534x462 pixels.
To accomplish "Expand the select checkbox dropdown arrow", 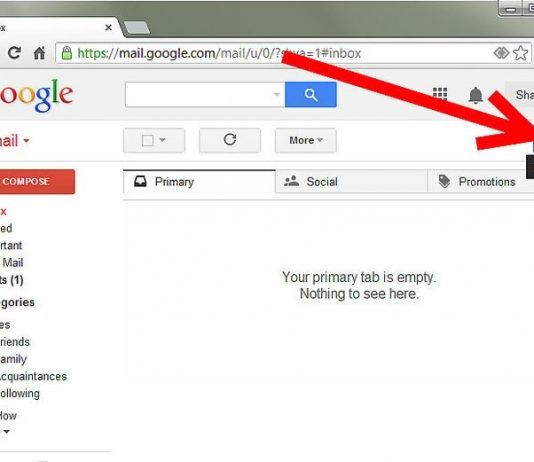I will (x=162, y=140).
